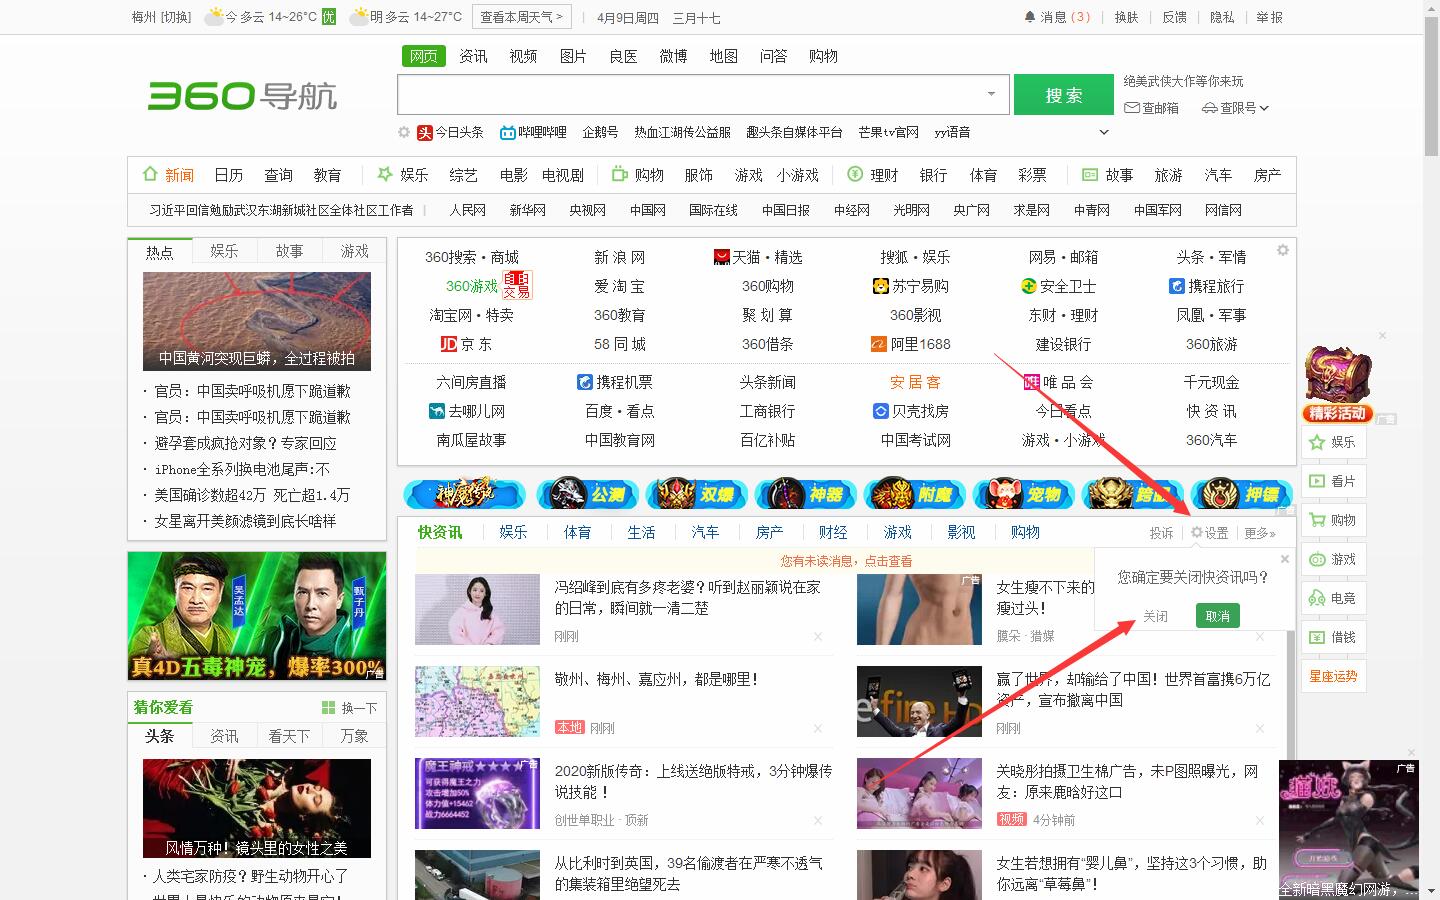1440x900 pixels.
Task: Click the 360导航 logo
Action: click(243, 96)
